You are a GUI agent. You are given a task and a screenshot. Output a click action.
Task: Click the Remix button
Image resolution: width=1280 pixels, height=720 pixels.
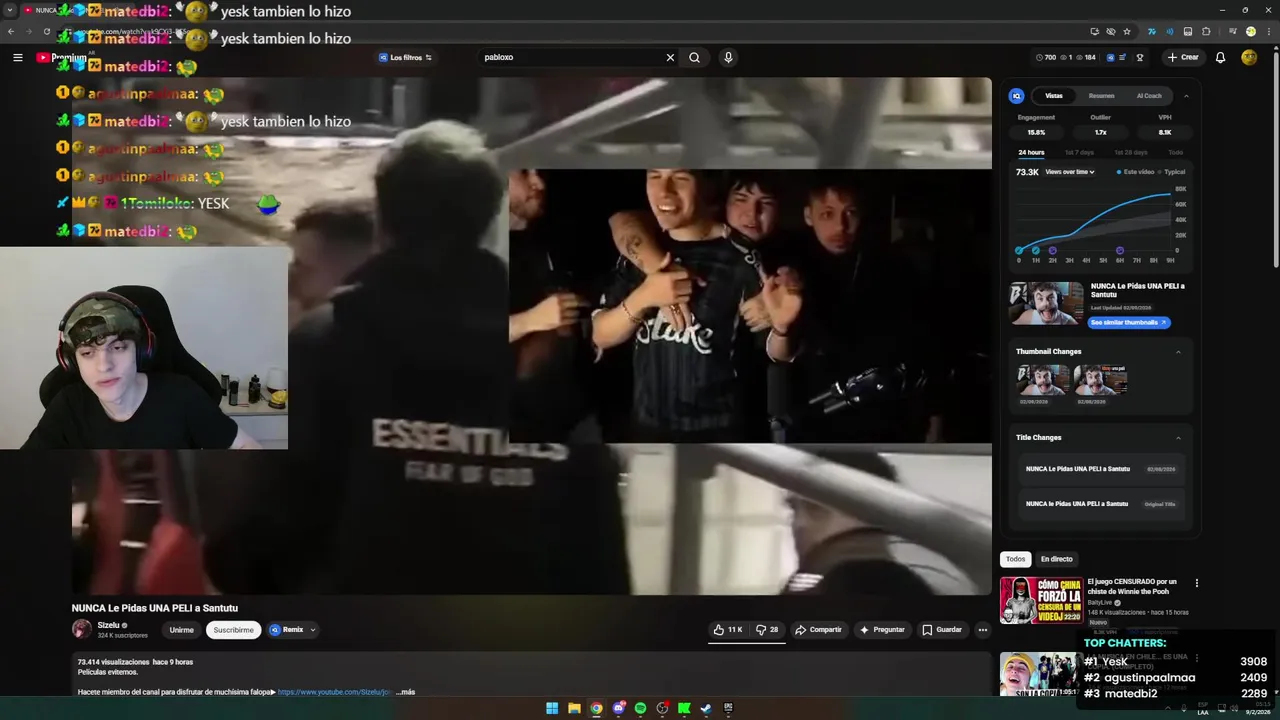(286, 630)
